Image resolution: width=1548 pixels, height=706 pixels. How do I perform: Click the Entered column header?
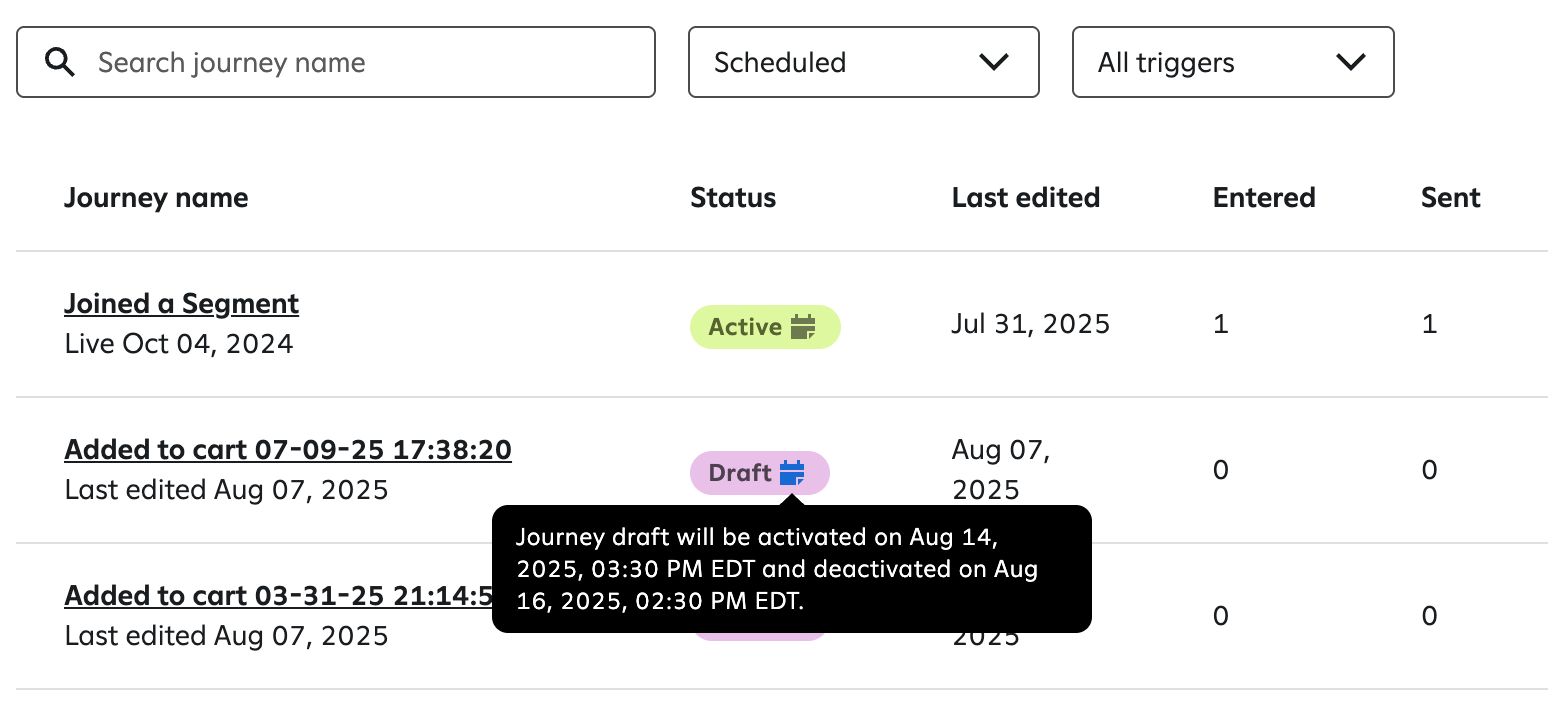click(1263, 198)
